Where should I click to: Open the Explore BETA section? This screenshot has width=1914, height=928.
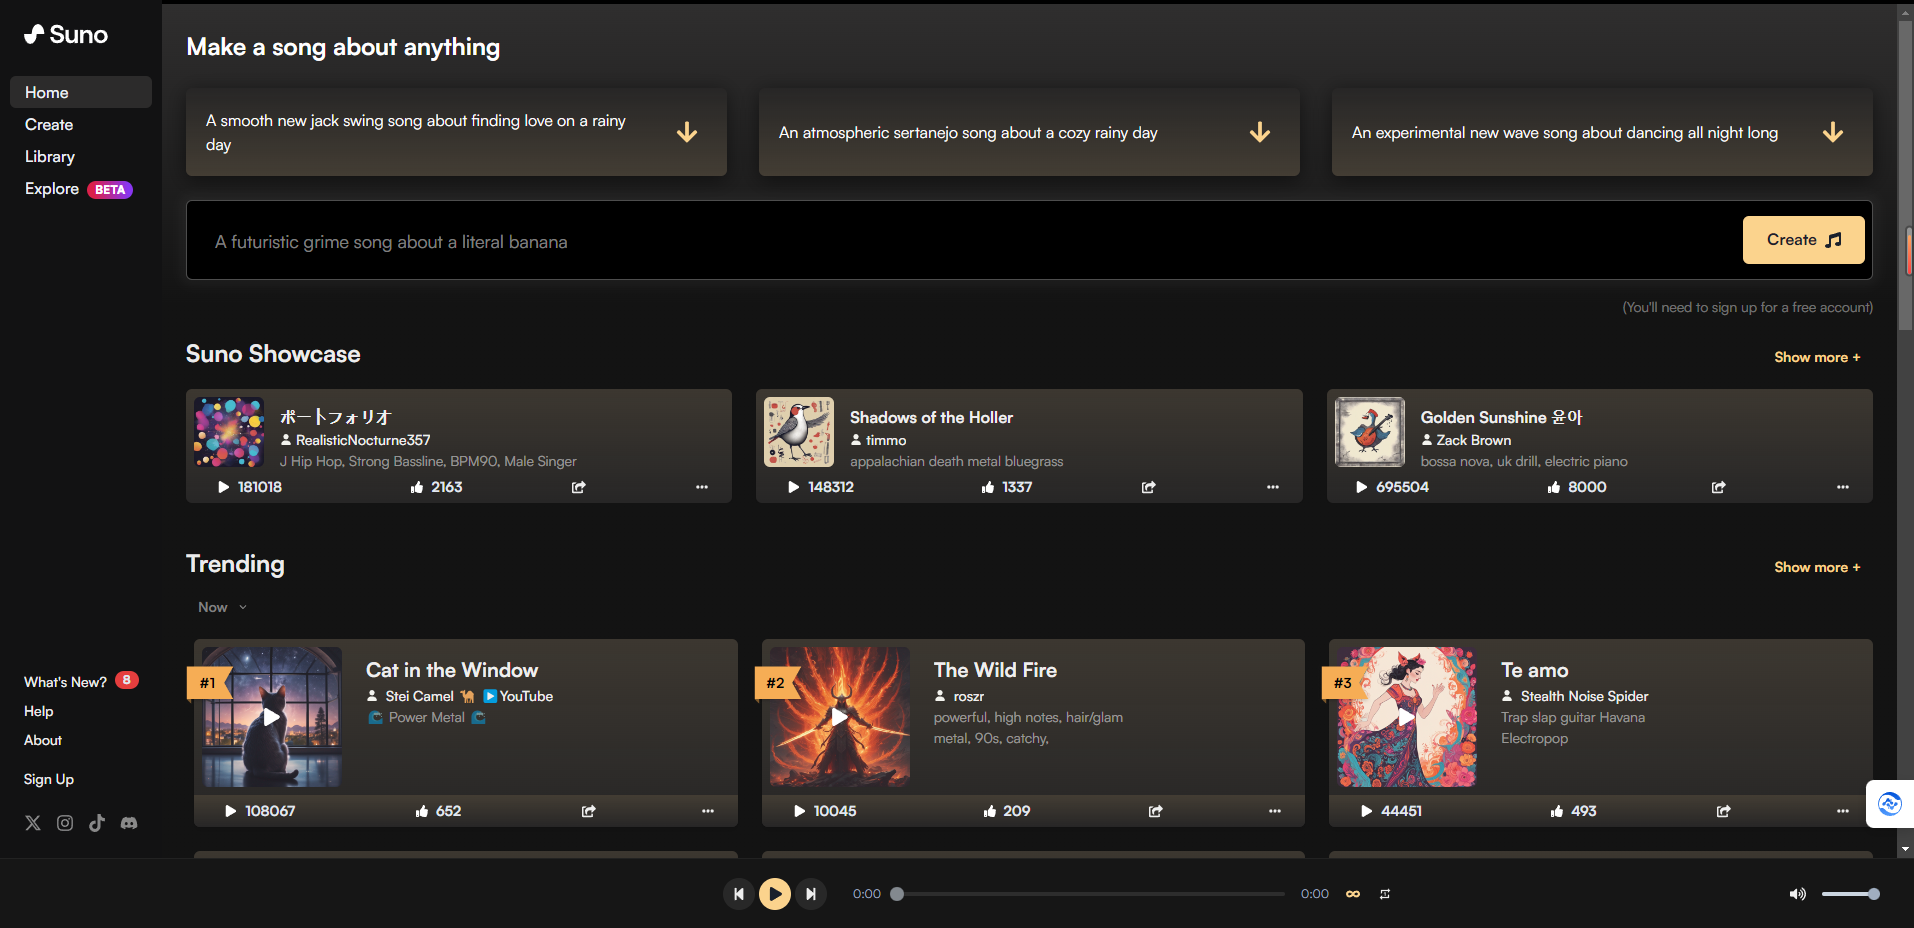click(53, 189)
